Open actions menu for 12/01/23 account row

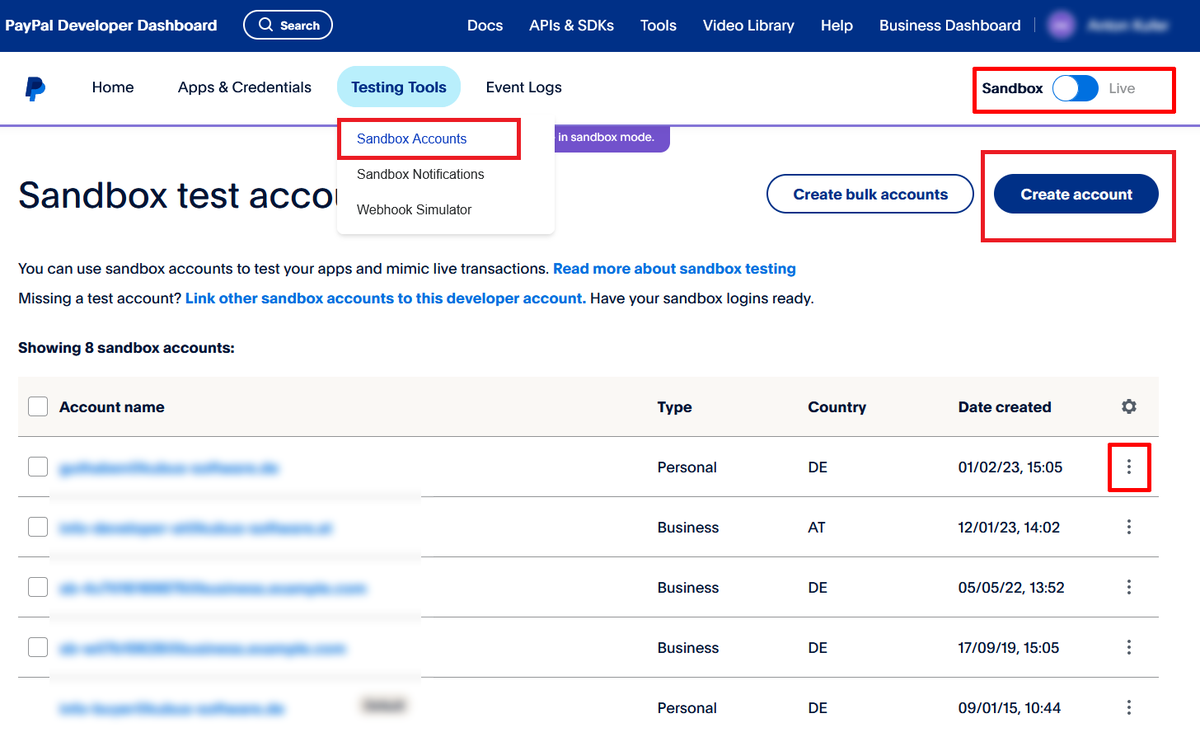tap(1129, 527)
